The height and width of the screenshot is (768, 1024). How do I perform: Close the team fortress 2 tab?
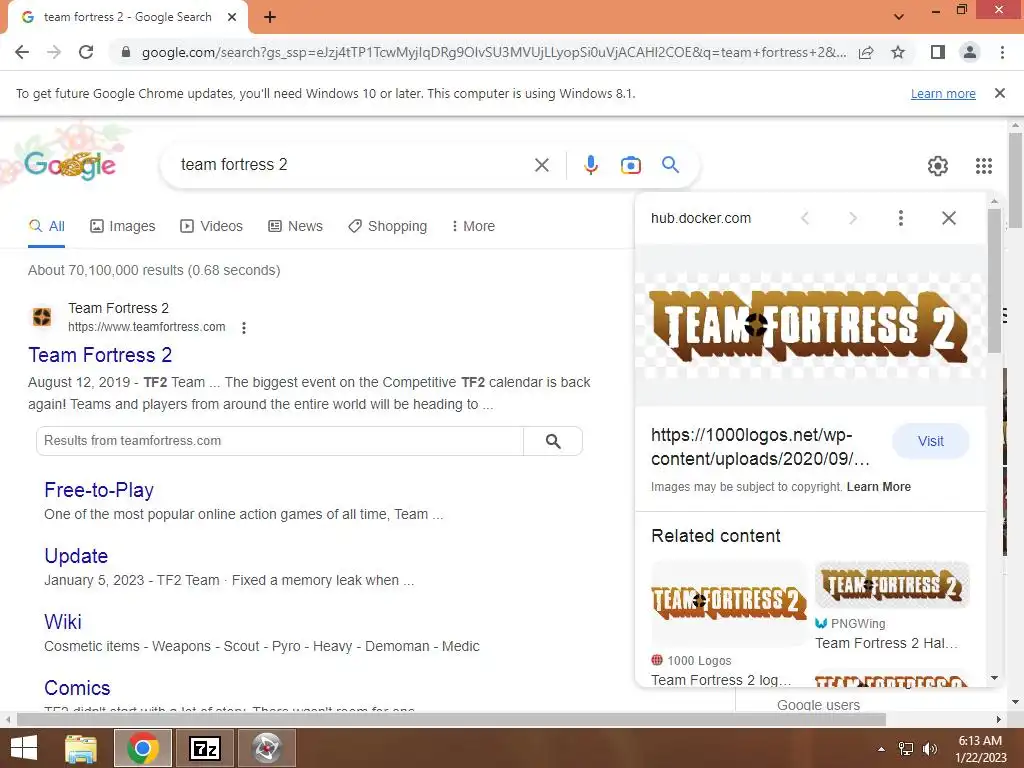(x=232, y=17)
